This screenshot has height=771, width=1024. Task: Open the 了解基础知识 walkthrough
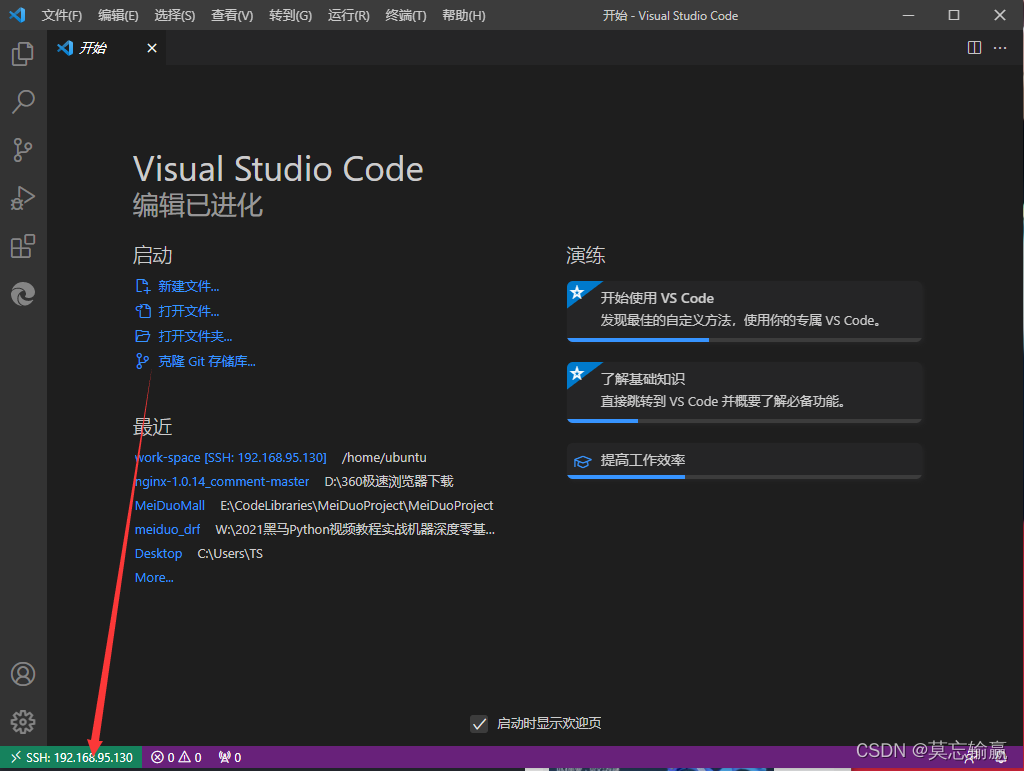744,392
